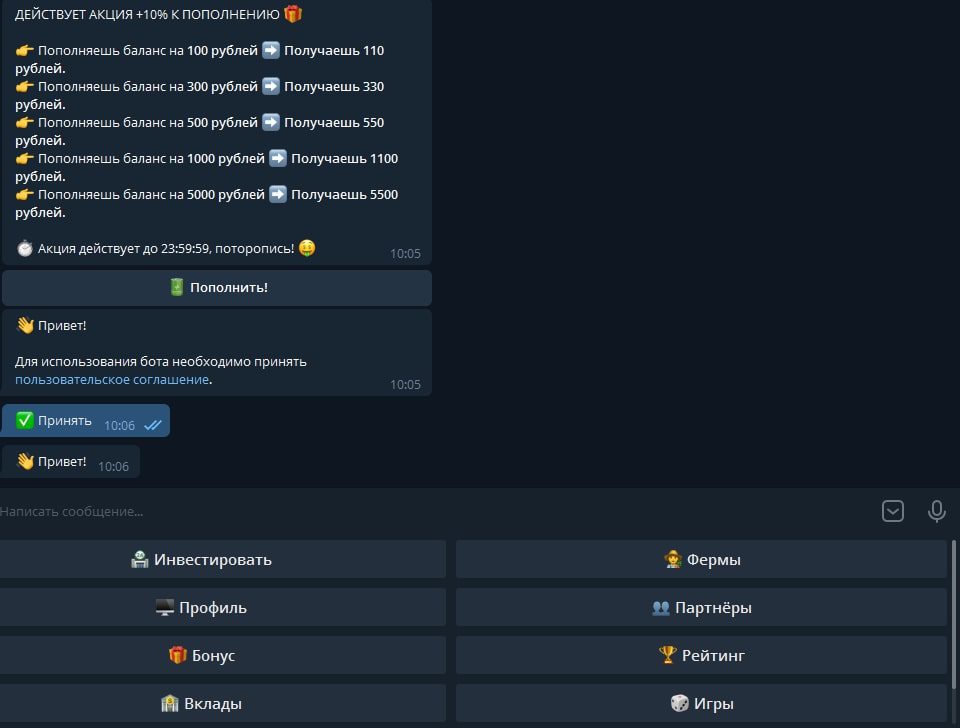Image resolution: width=960 pixels, height=728 pixels.
Task: Click the hide-keyboard icon beside the input field
Action: pyautogui.click(x=893, y=510)
